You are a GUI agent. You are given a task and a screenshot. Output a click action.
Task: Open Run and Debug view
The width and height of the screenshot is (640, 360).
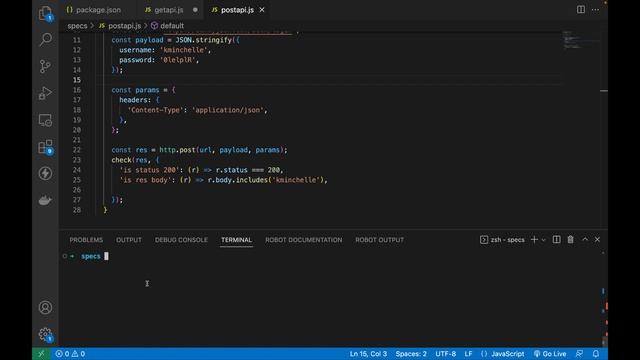(45, 93)
